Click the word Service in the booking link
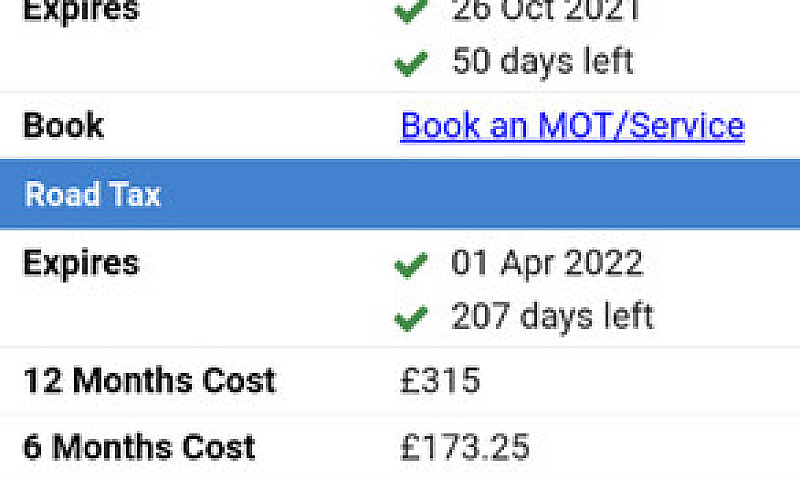 pos(687,126)
